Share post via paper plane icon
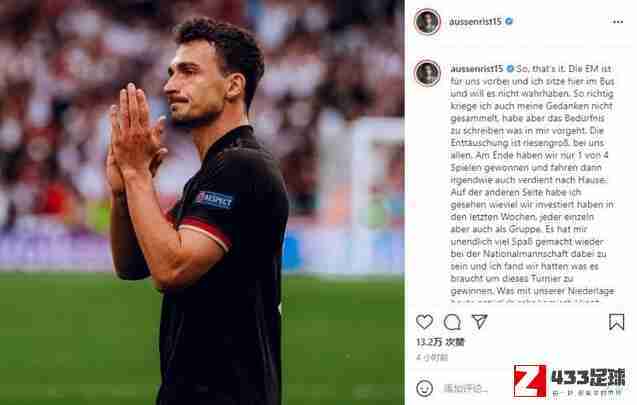 click(x=479, y=321)
